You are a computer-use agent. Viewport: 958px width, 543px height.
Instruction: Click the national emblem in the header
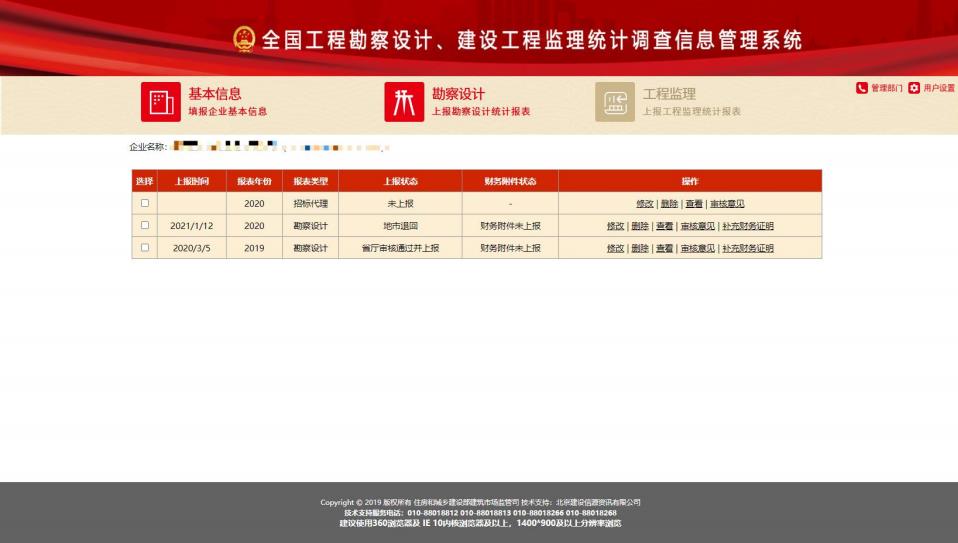(x=244, y=39)
